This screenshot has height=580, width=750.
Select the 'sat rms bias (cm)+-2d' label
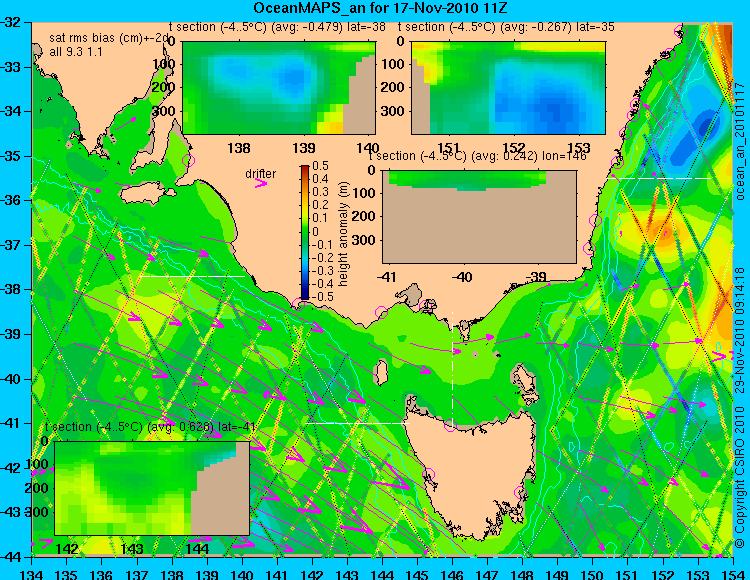[110, 39]
